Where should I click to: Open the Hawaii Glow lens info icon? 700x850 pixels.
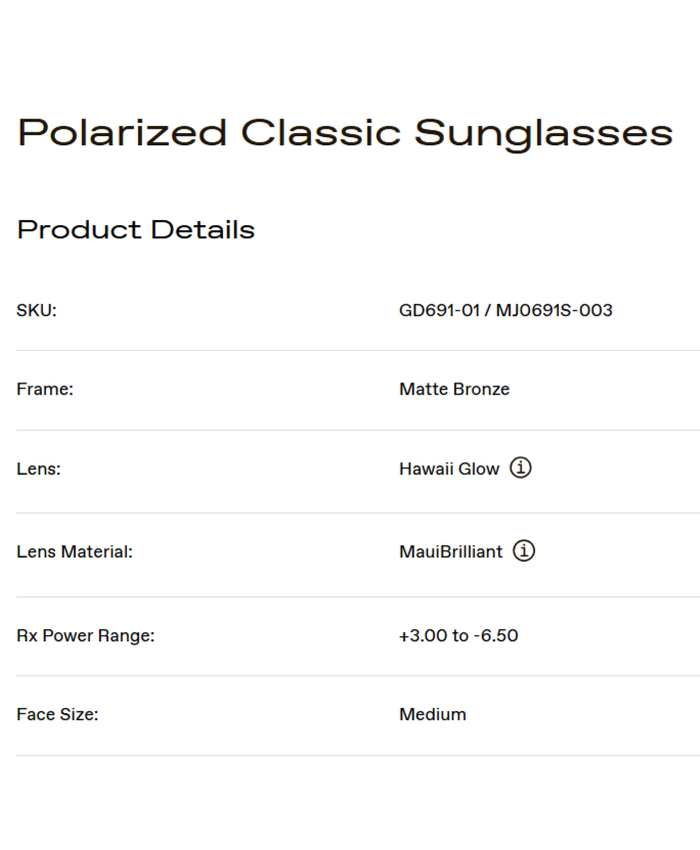[520, 468]
